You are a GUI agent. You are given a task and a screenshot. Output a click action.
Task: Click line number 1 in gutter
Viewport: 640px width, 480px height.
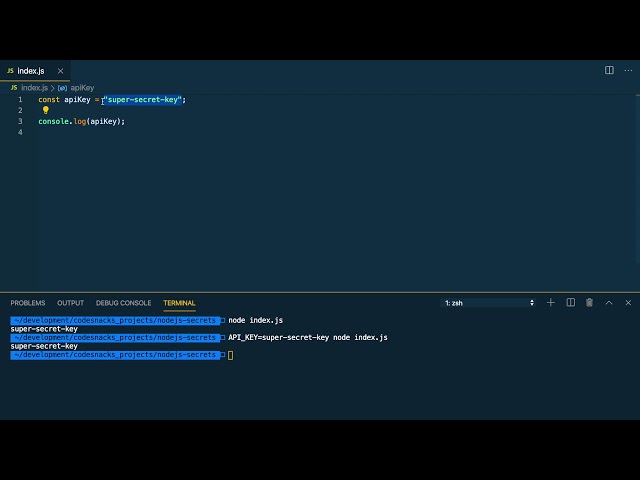tap(20, 100)
